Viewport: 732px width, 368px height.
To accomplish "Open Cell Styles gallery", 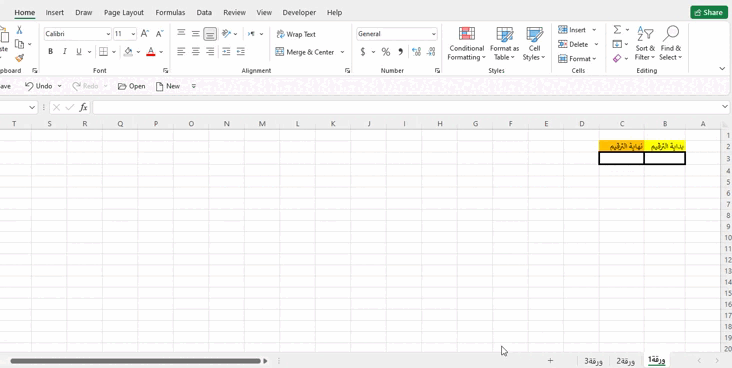I will click(x=534, y=44).
